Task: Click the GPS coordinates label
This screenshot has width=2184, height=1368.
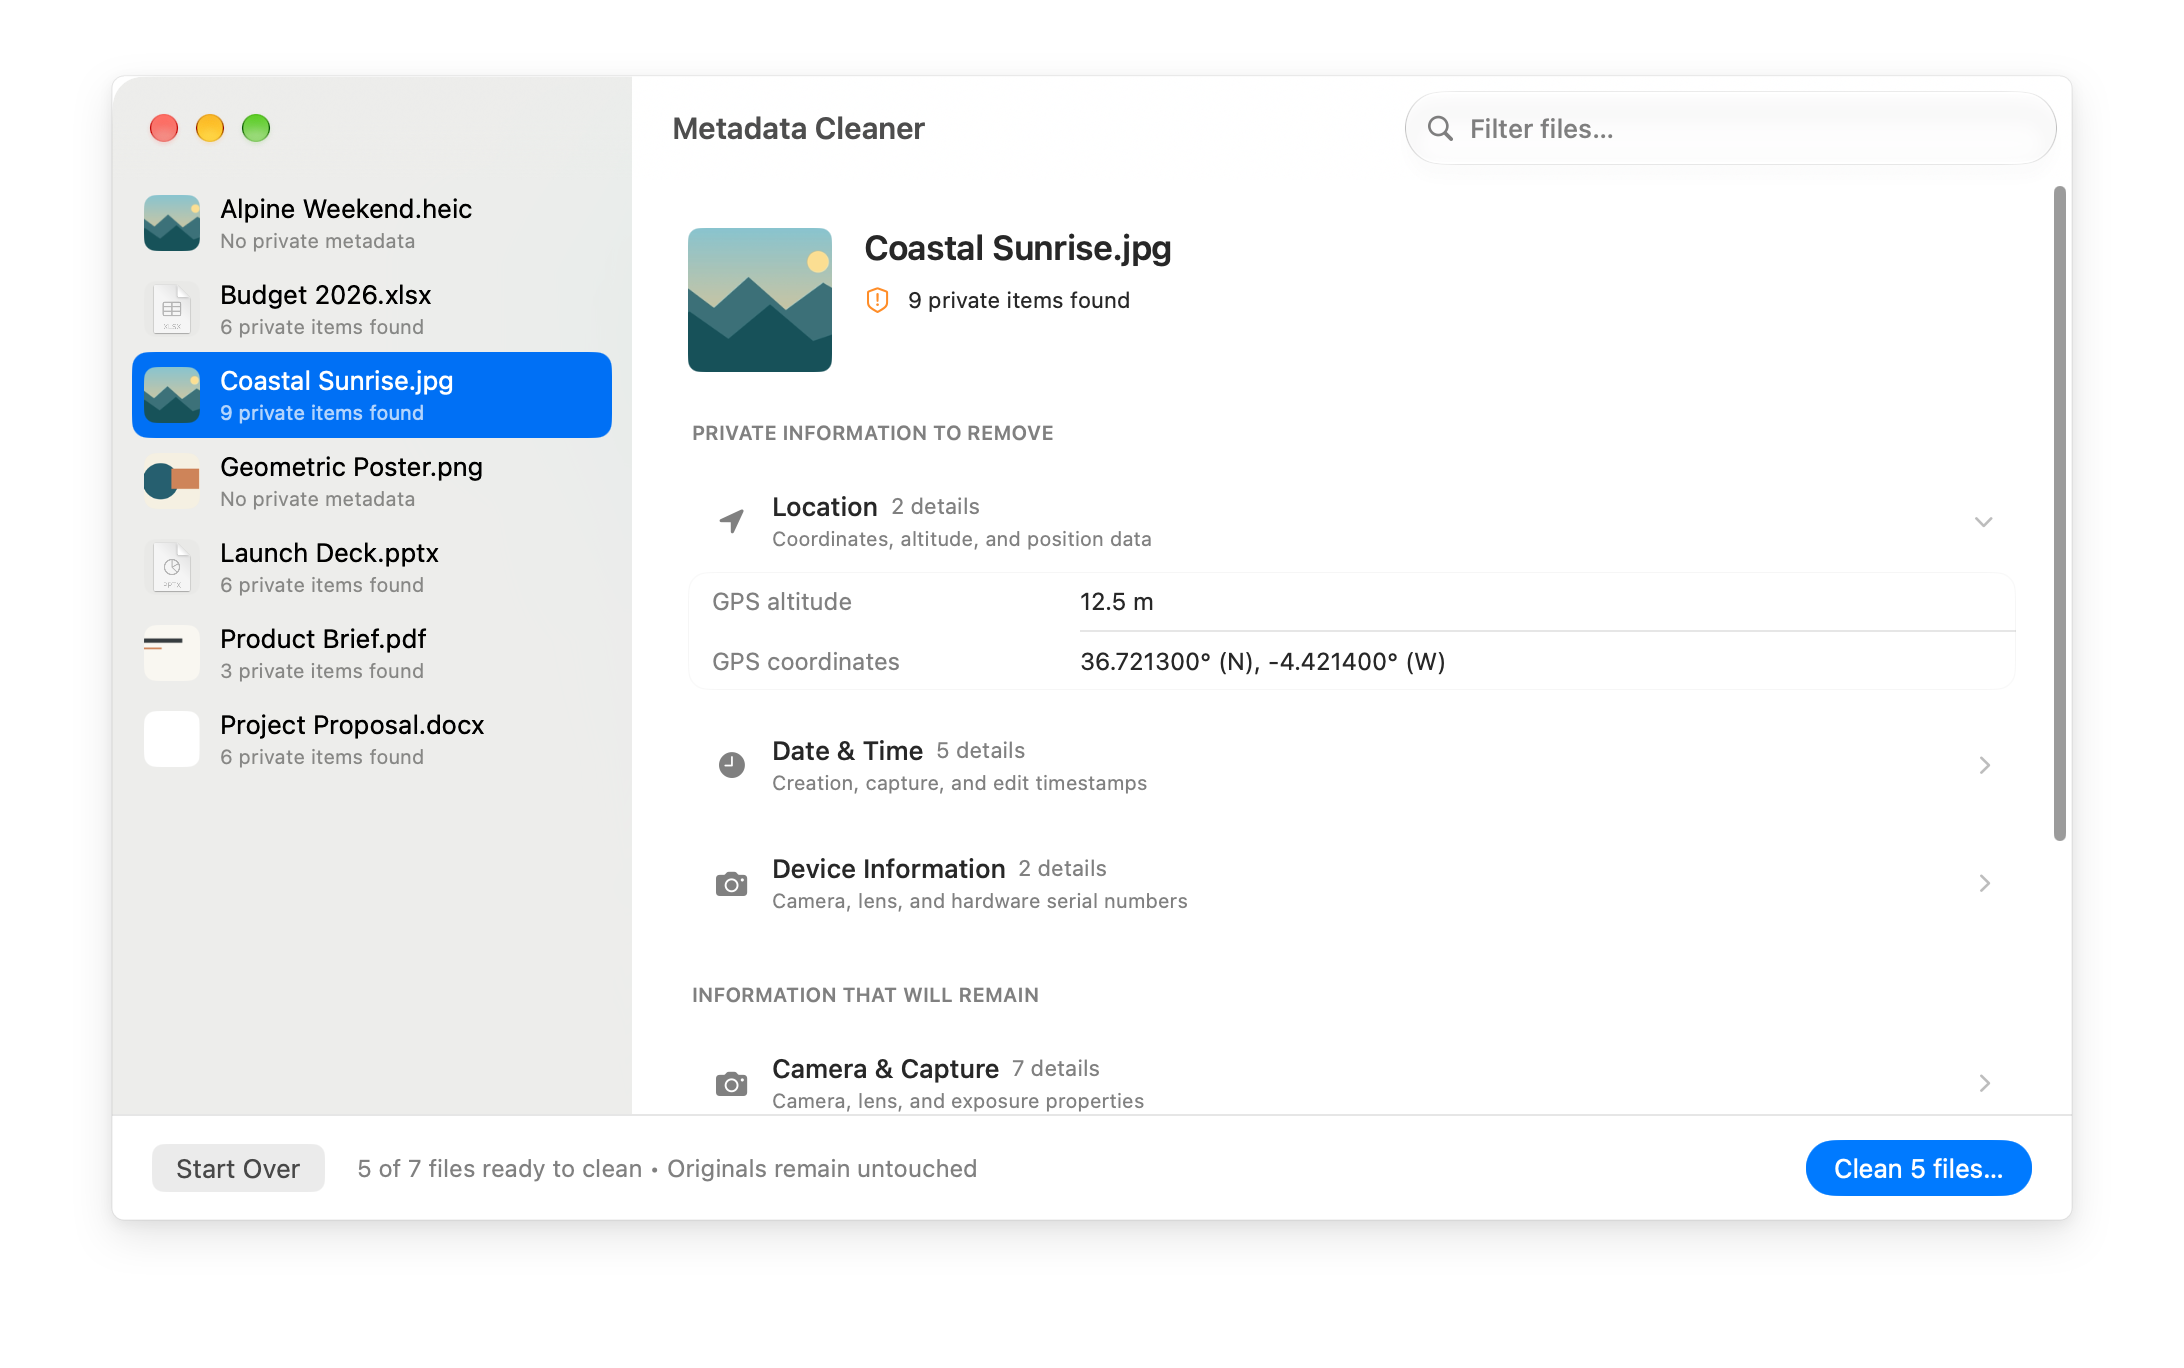Action: [x=806, y=662]
